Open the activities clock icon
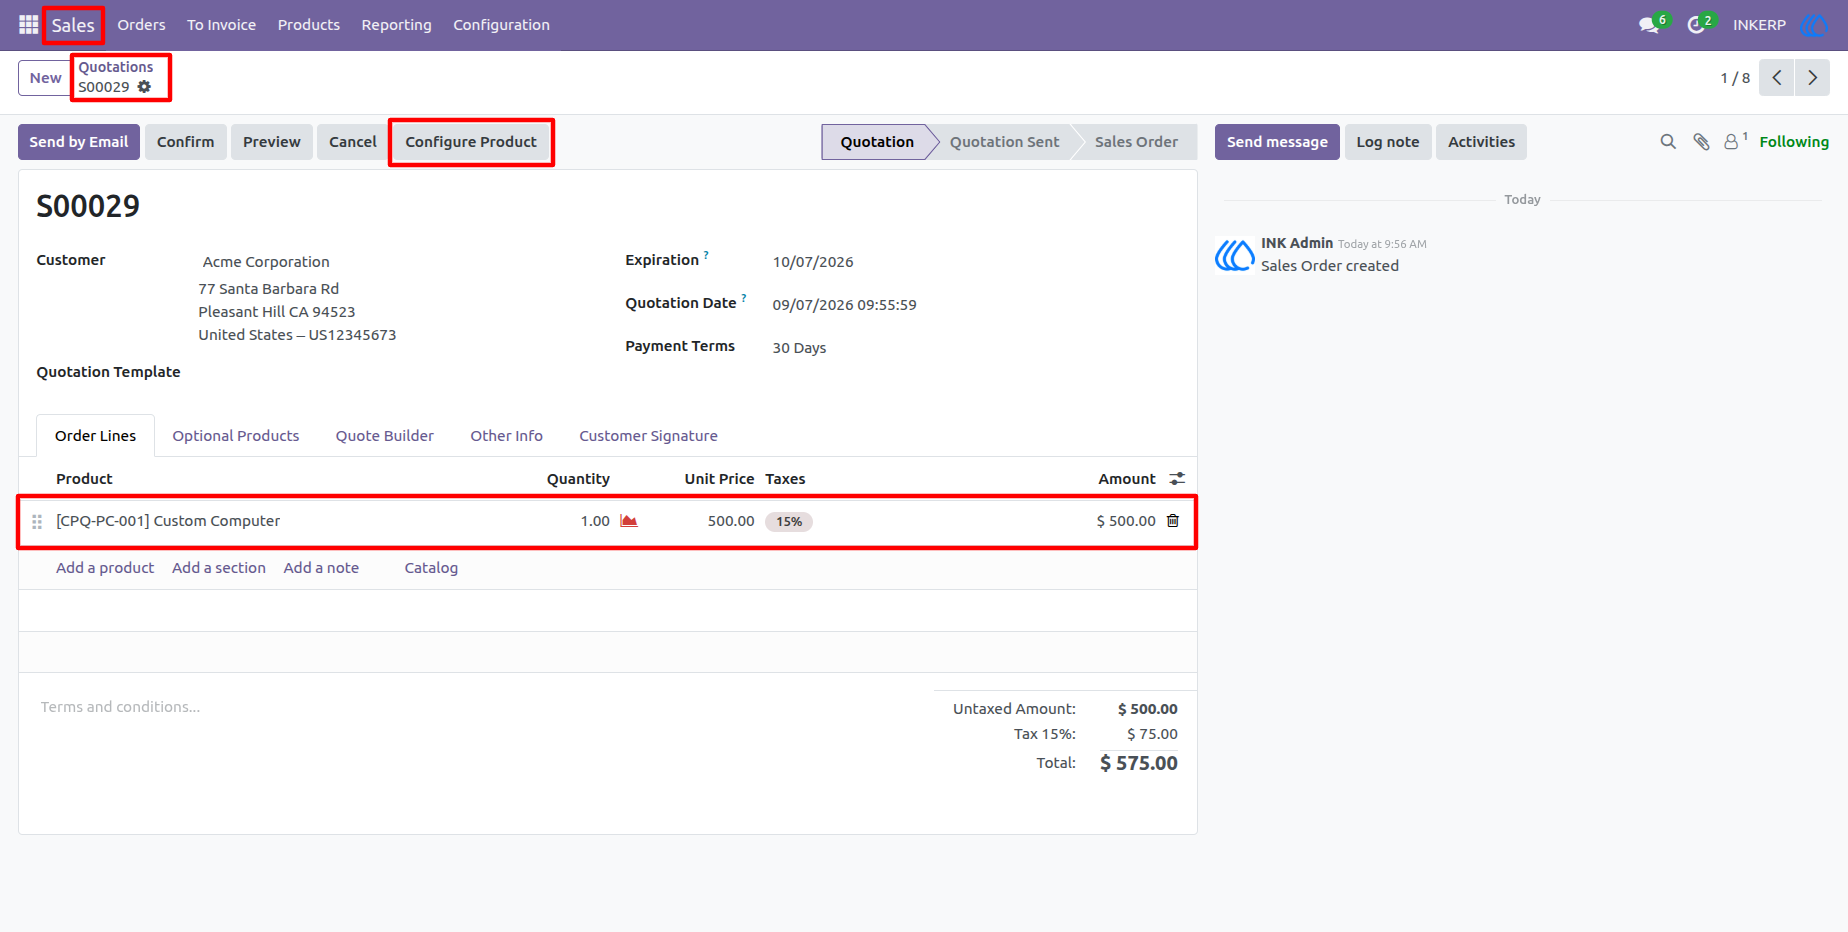Viewport: 1848px width, 932px height. click(x=1696, y=25)
